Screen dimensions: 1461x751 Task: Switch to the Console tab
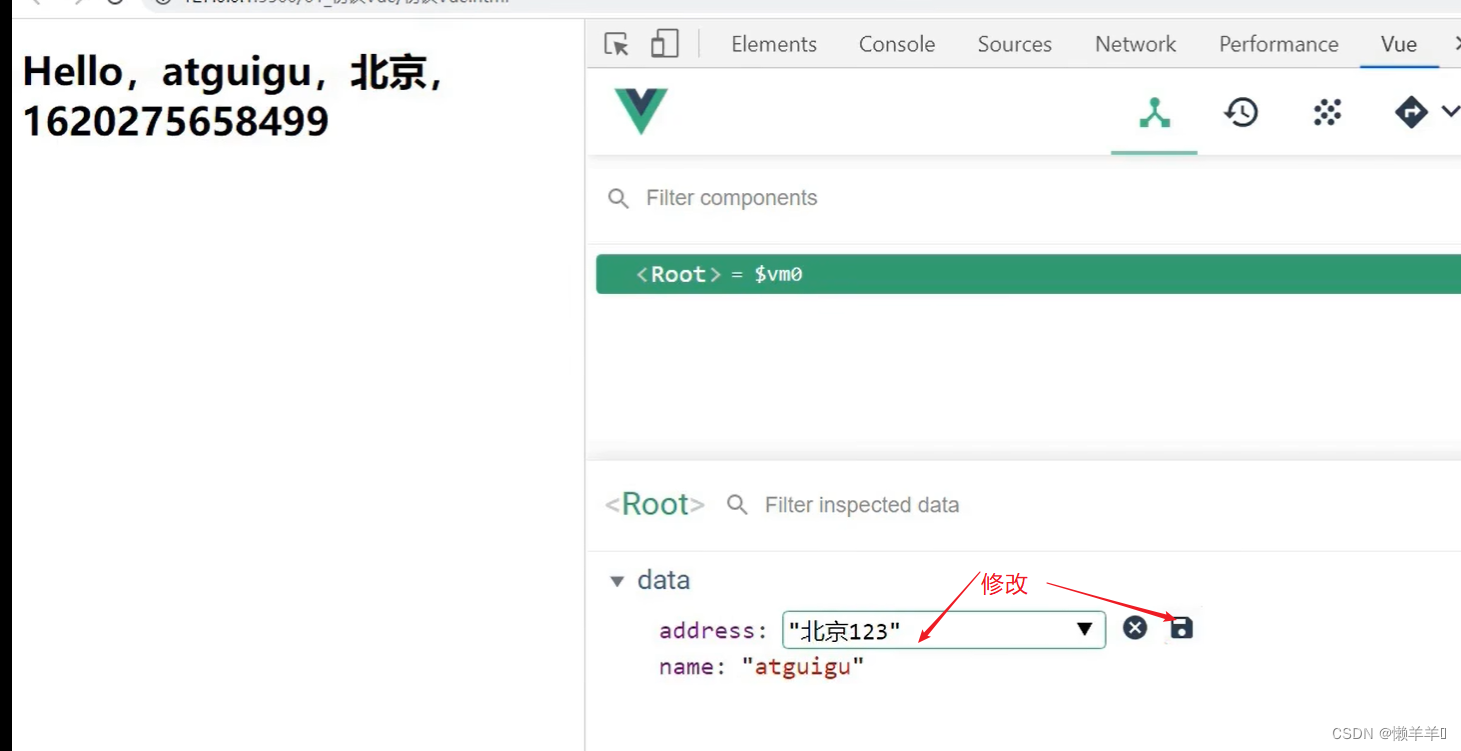click(x=897, y=44)
